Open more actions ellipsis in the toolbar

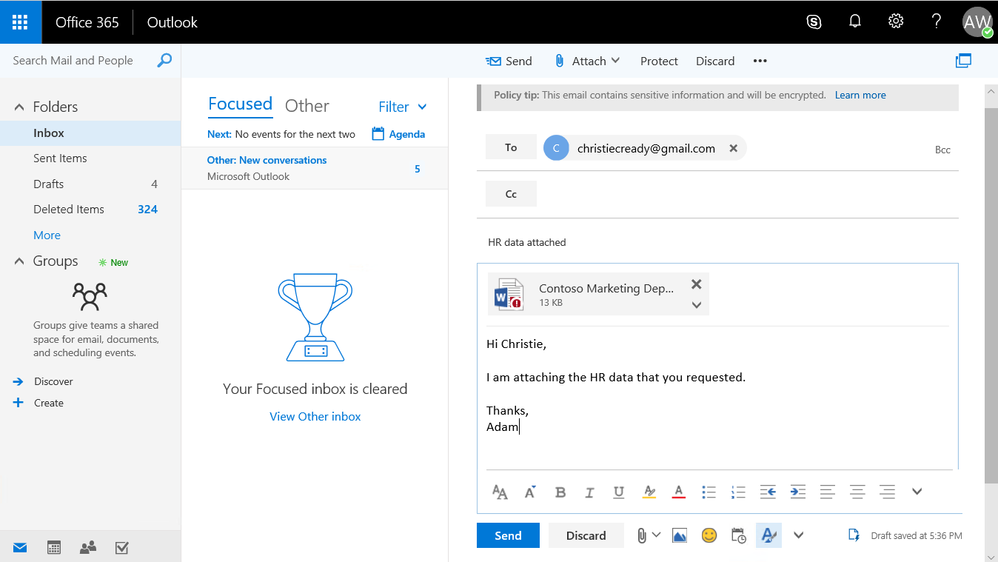tap(760, 61)
